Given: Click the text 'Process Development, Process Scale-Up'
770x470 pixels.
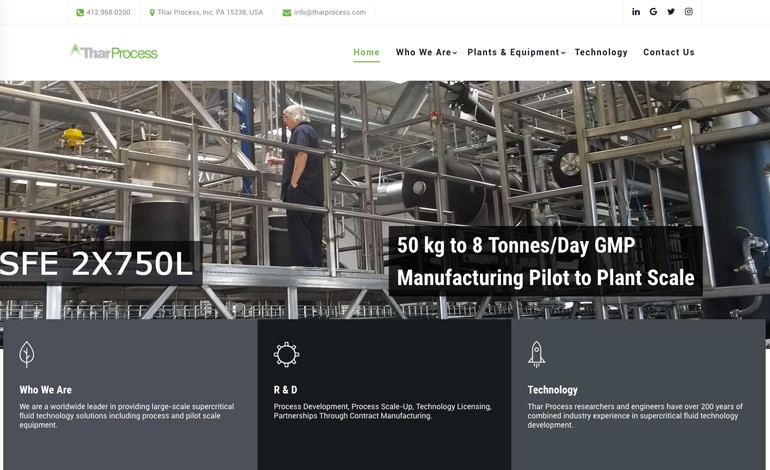Looking at the screenshot, I should tap(343, 407).
